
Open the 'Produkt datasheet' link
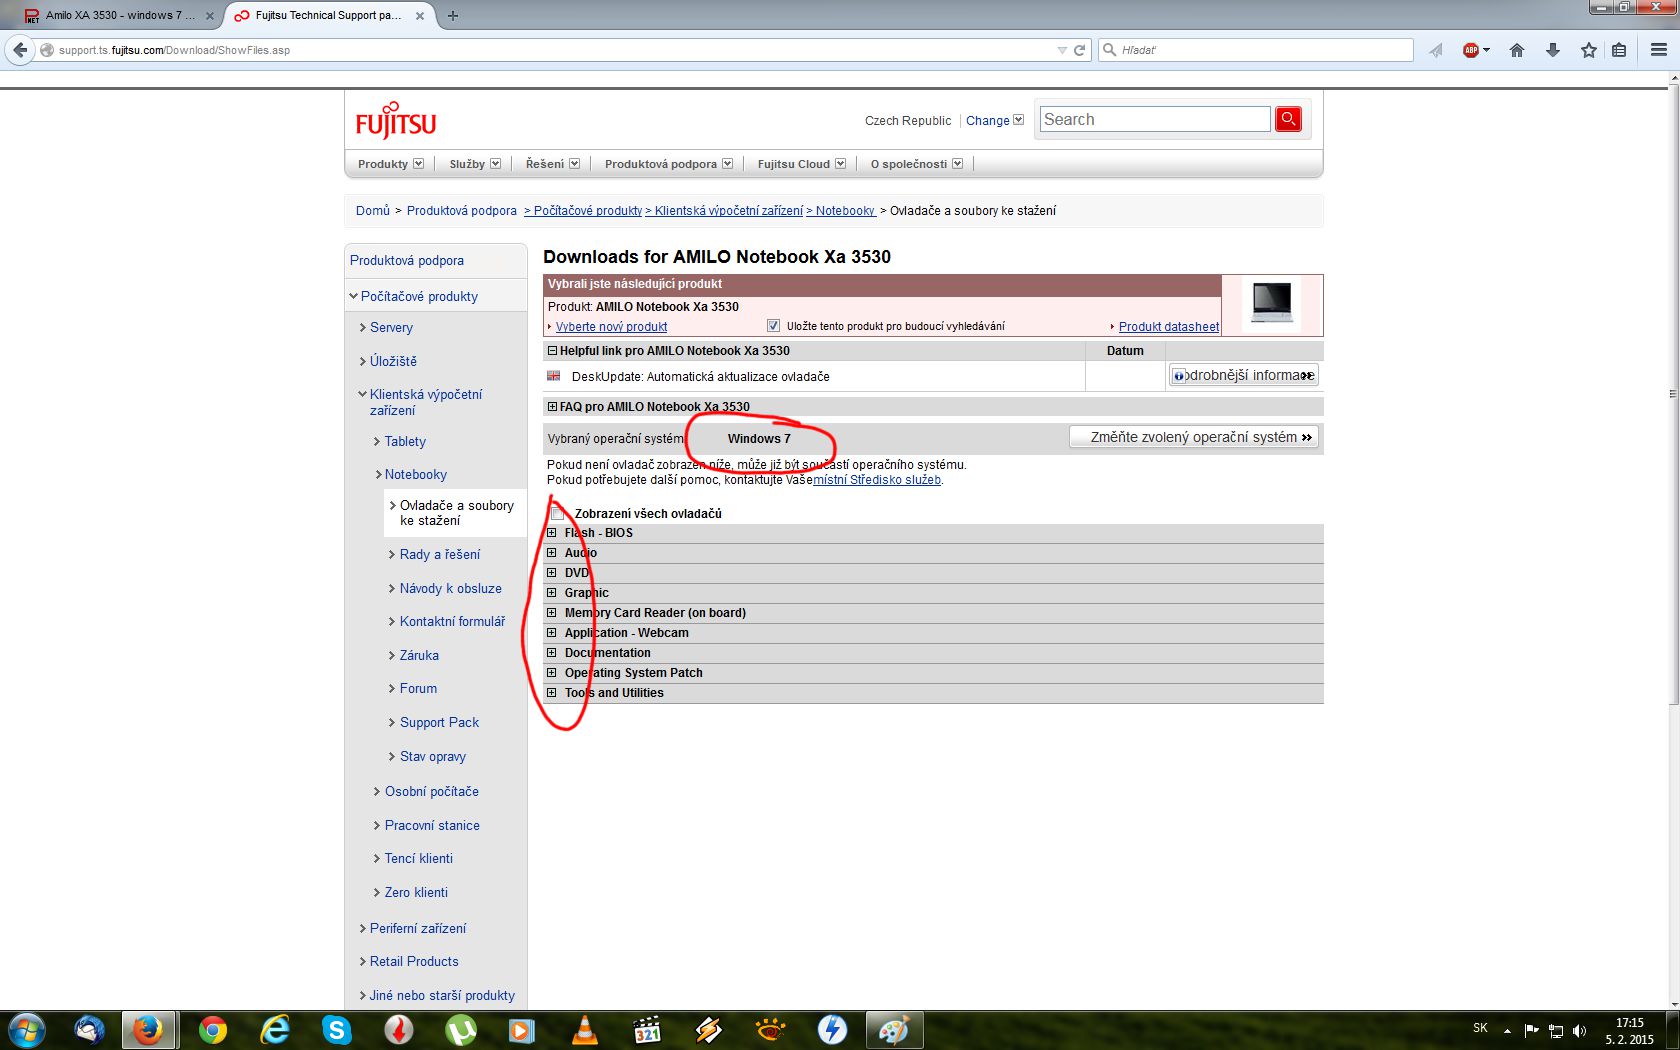click(x=1169, y=327)
